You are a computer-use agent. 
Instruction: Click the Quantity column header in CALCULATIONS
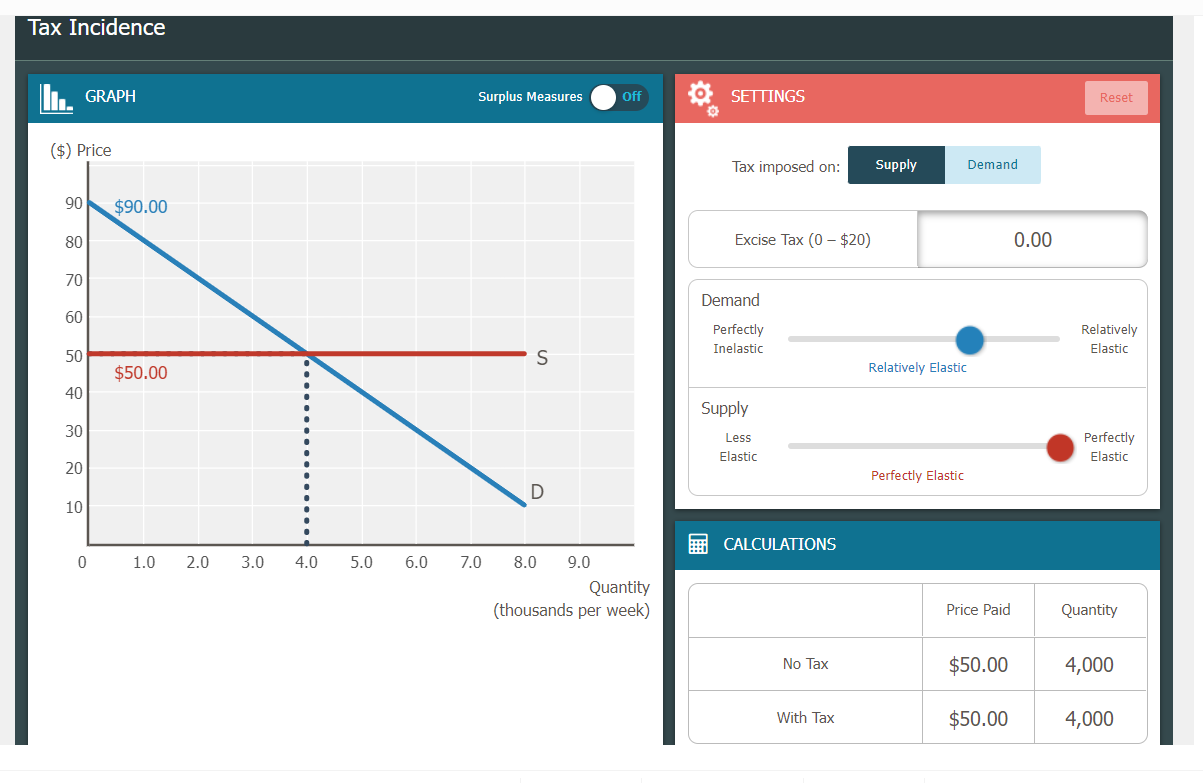point(1089,610)
